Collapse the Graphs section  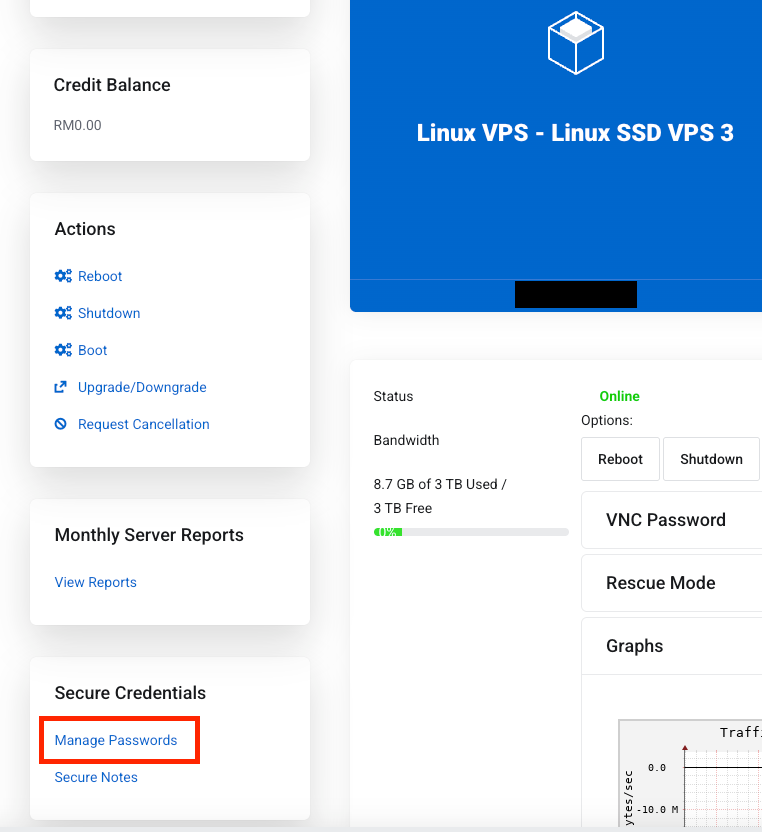[x=672, y=646]
